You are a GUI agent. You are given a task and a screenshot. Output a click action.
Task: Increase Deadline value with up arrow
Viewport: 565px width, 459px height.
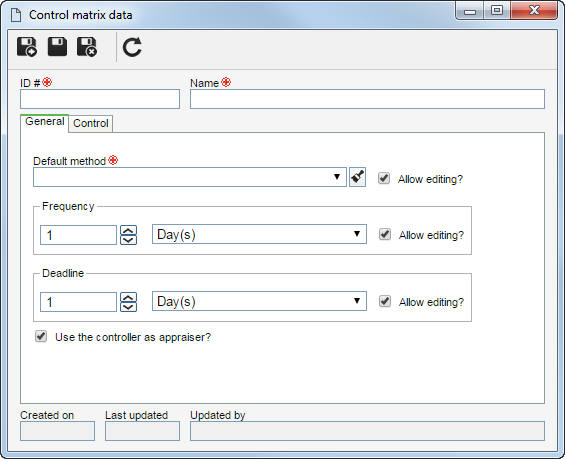(129, 297)
